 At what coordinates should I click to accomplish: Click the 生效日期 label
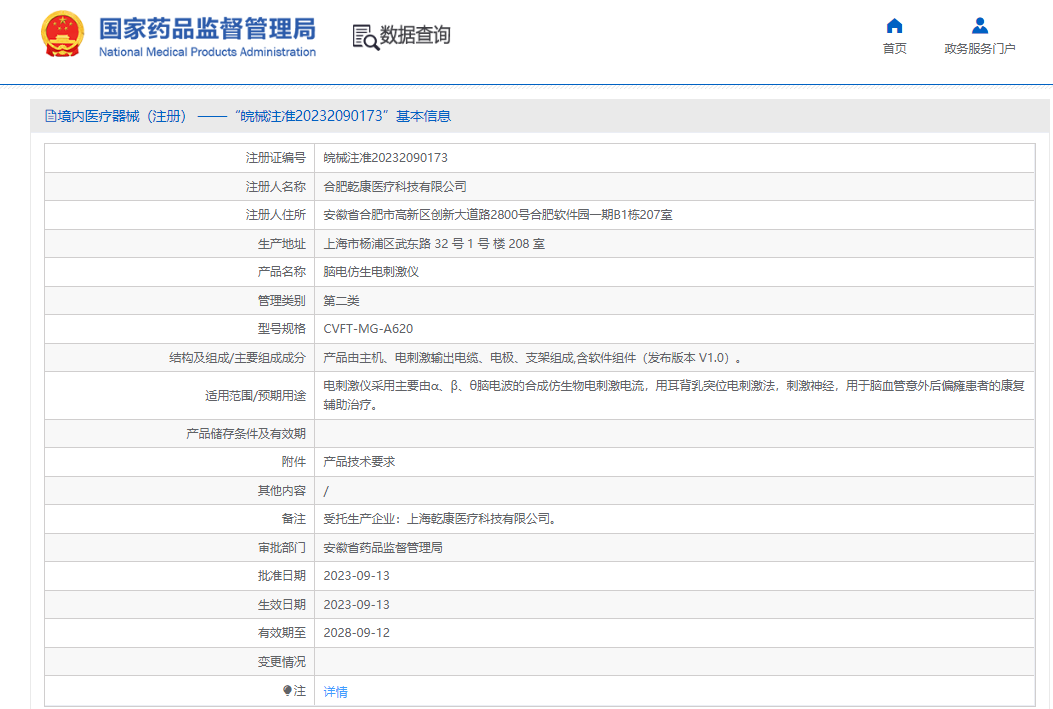pos(281,605)
